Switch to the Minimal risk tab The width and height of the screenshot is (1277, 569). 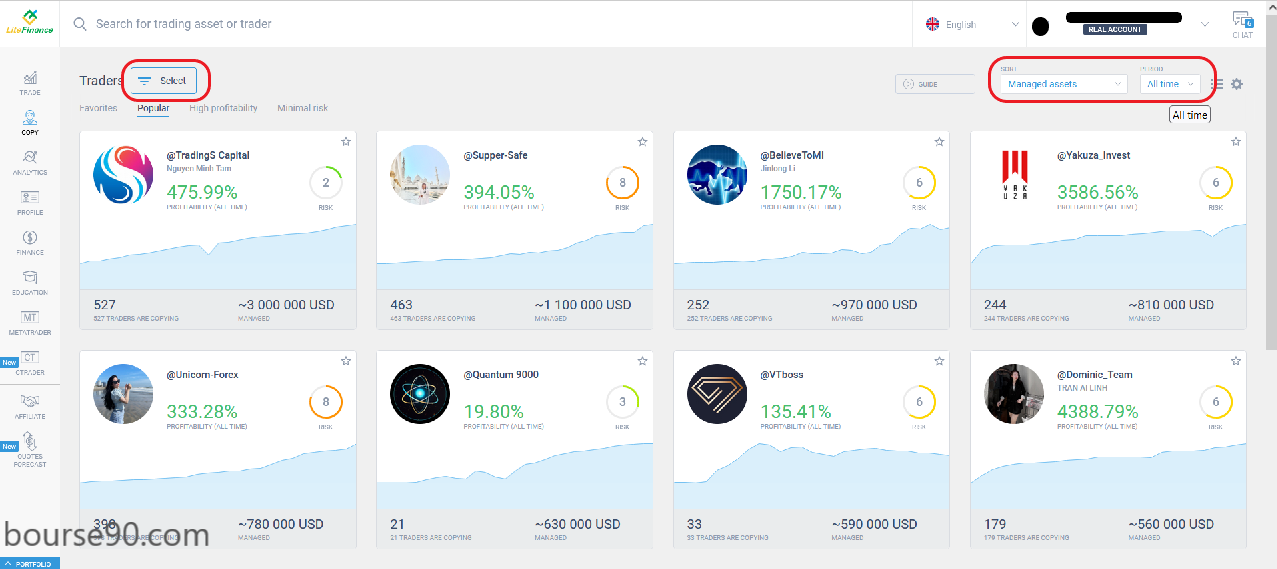[x=302, y=108]
